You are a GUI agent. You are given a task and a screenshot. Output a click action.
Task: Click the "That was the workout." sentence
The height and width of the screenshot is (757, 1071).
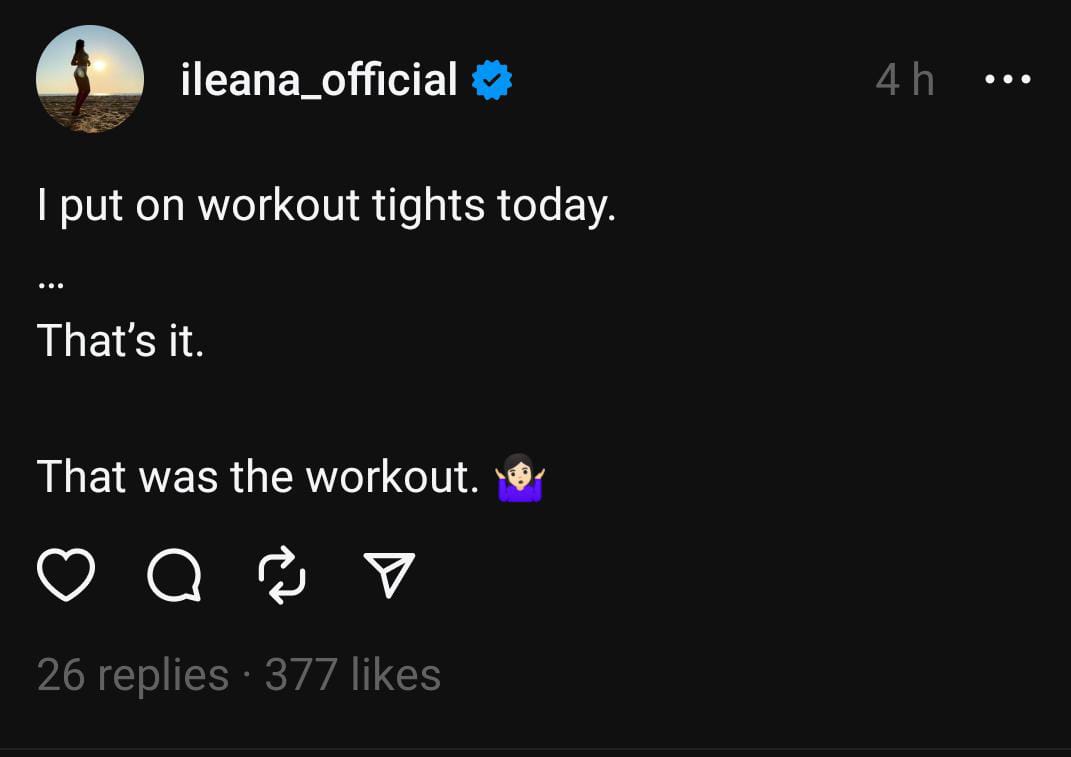point(258,477)
